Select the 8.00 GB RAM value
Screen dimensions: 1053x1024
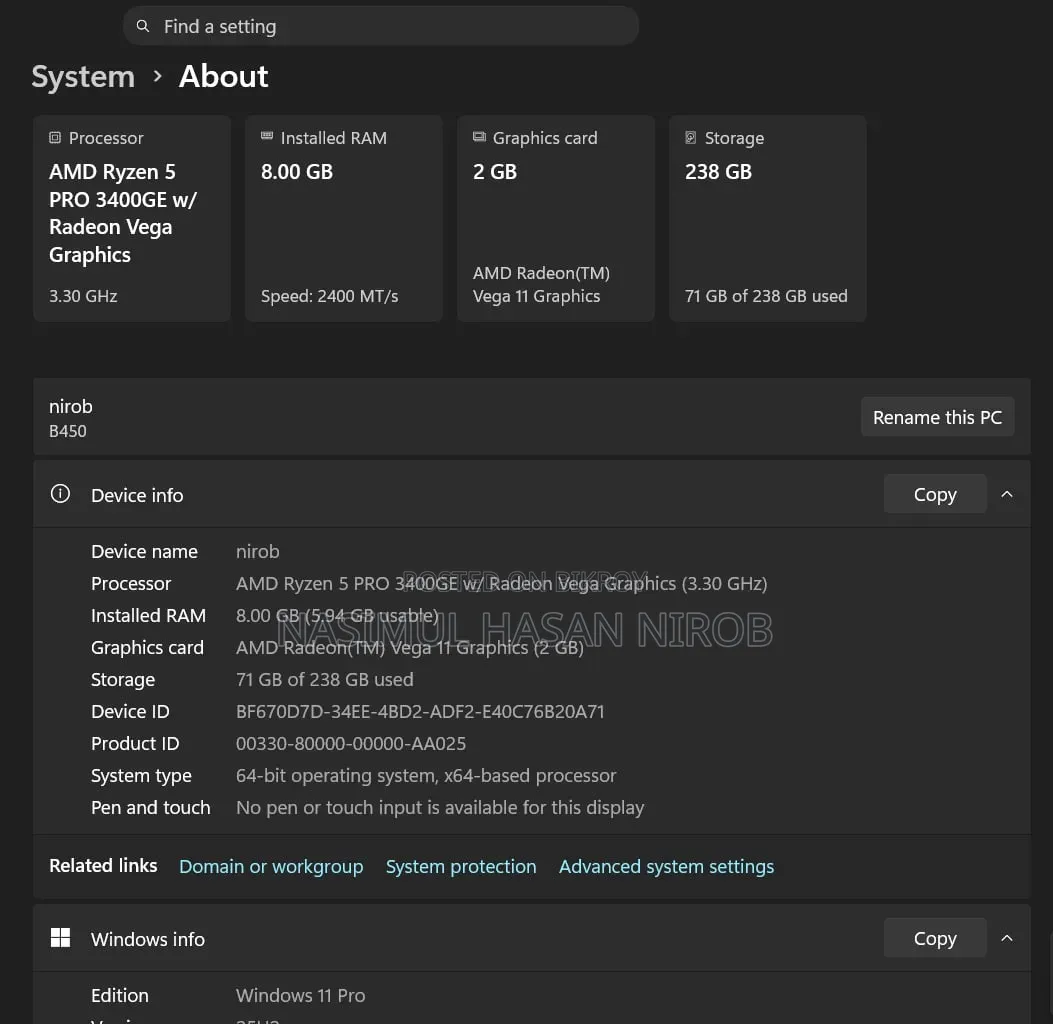pos(297,172)
